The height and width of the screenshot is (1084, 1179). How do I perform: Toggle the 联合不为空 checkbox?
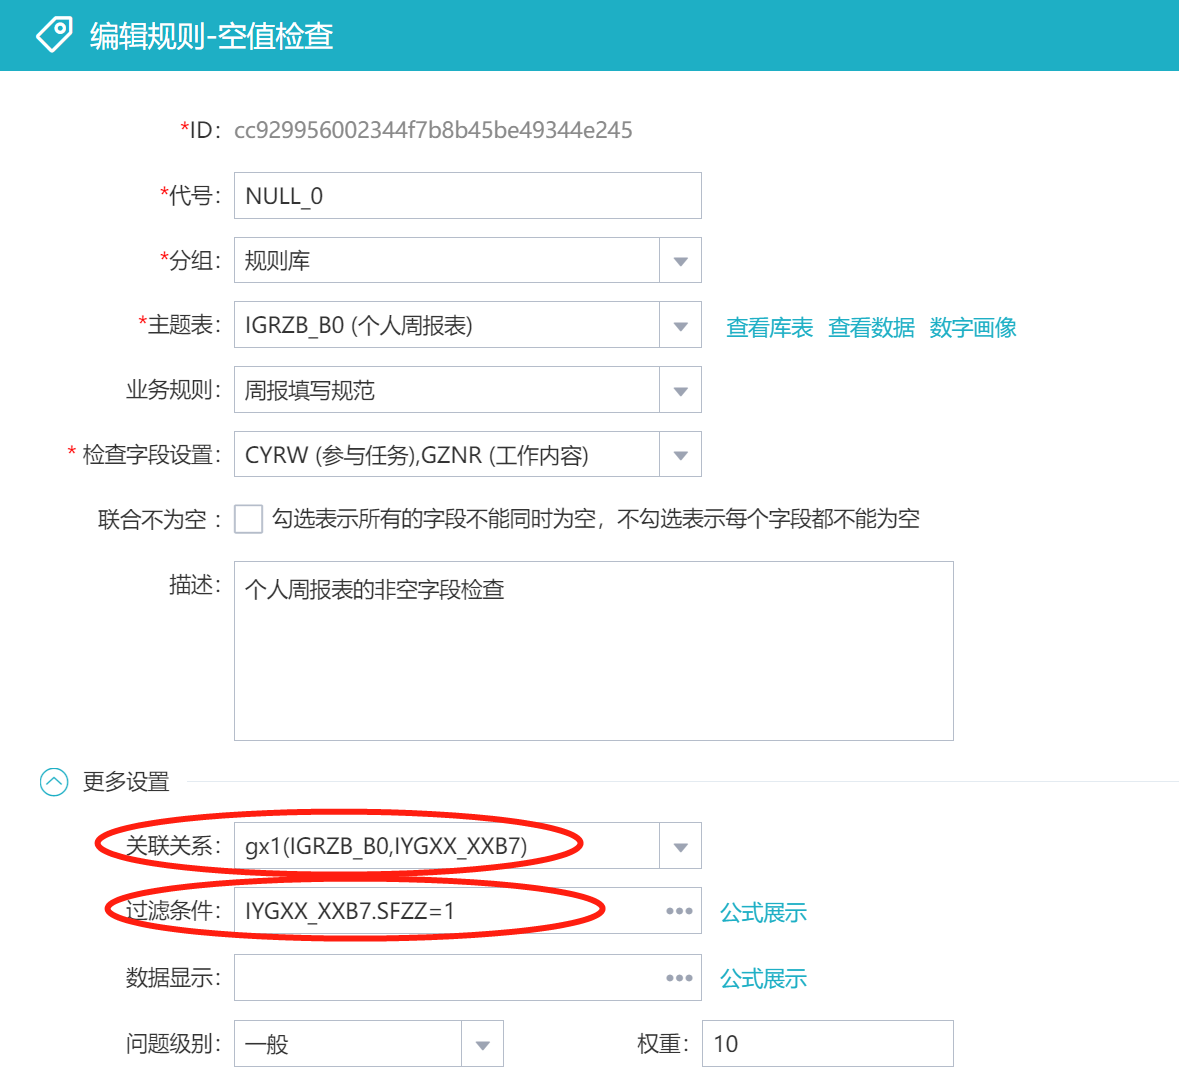(x=248, y=519)
